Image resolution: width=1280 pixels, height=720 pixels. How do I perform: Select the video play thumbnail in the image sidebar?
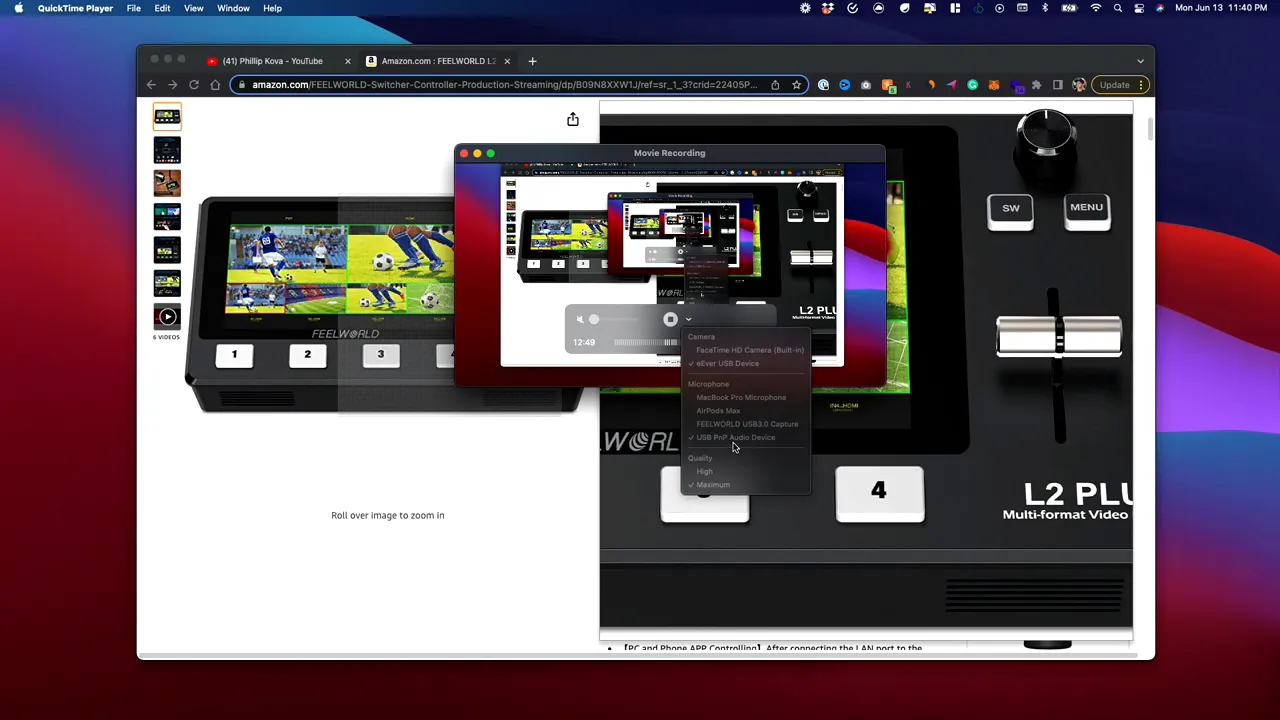click(167, 316)
